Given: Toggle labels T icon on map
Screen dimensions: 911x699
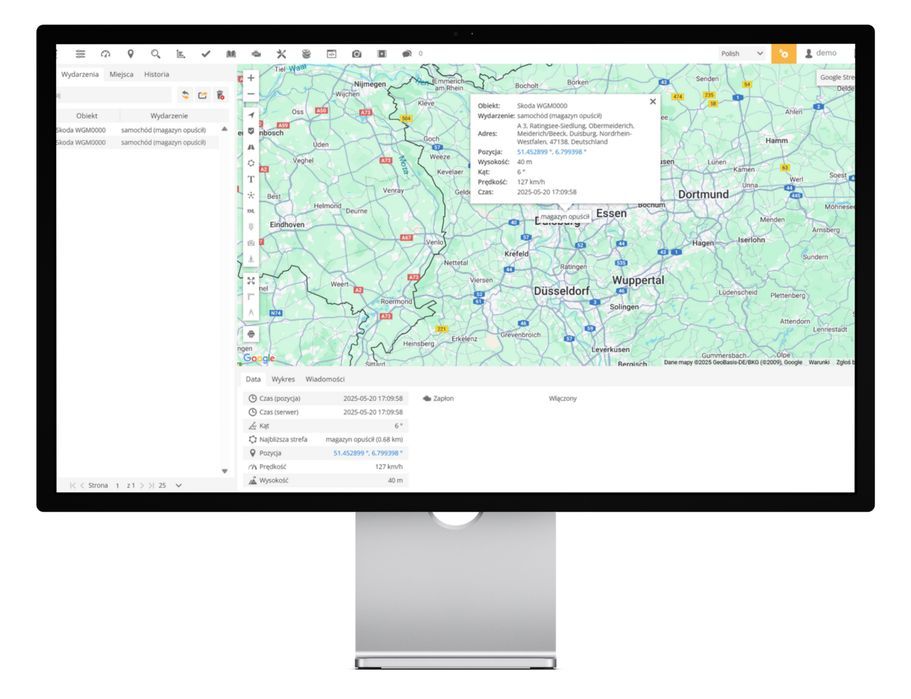Looking at the screenshot, I should point(251,180).
